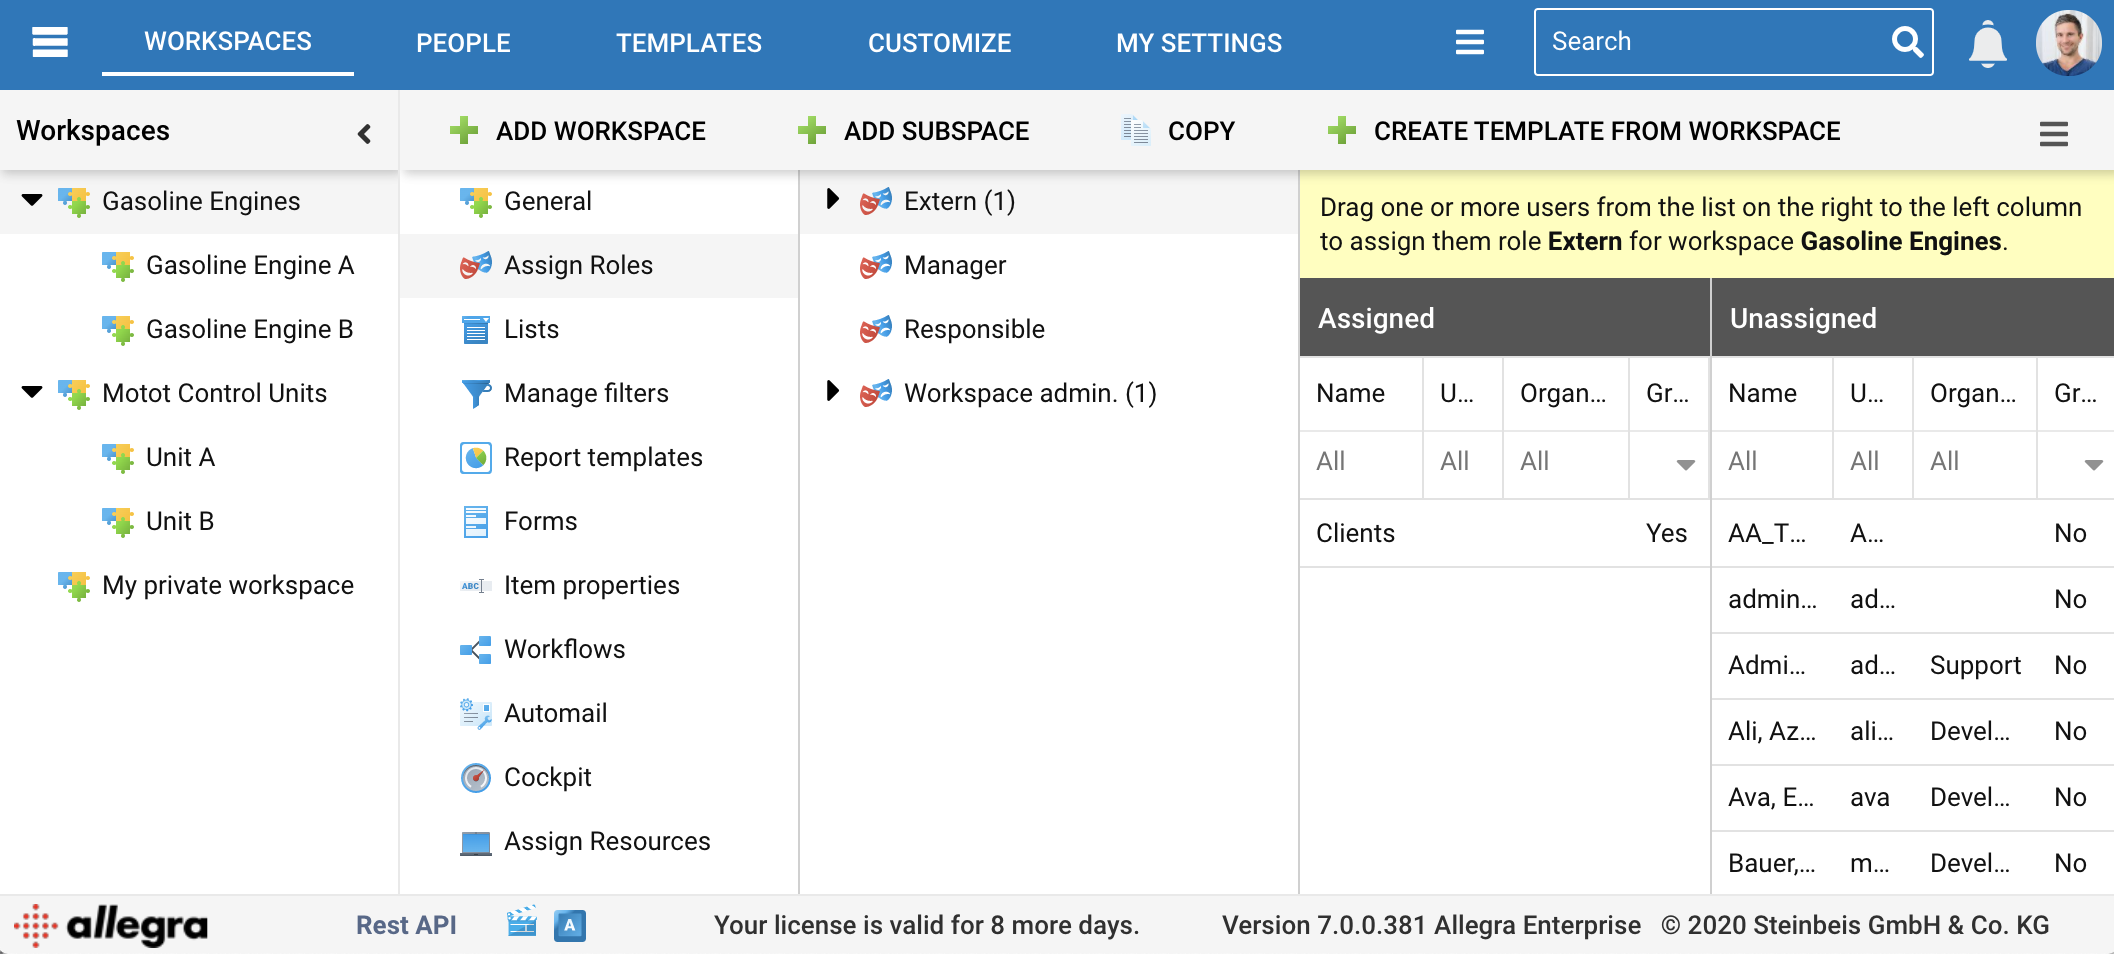Screen dimensions: 2114x954
Task: Expand the Extern role node
Action: 832,200
